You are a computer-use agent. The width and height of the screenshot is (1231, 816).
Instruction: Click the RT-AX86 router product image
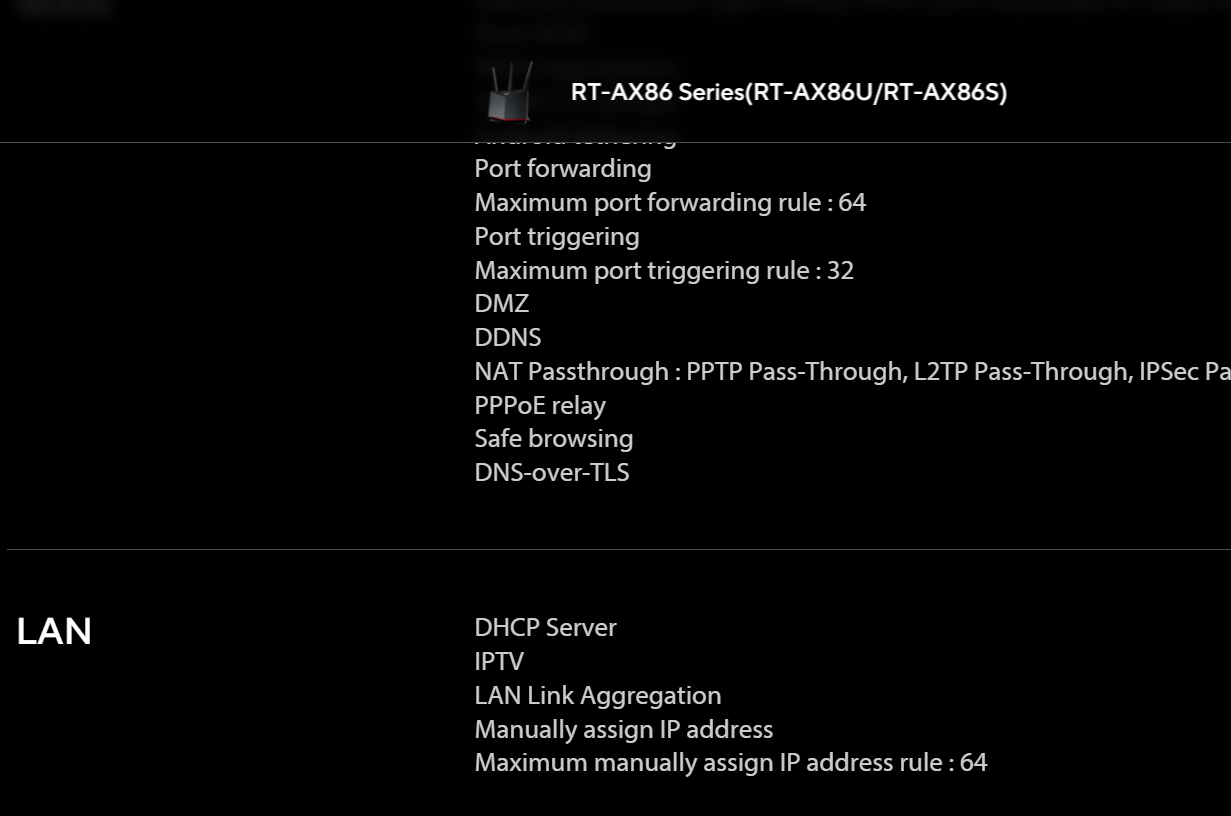click(x=510, y=93)
